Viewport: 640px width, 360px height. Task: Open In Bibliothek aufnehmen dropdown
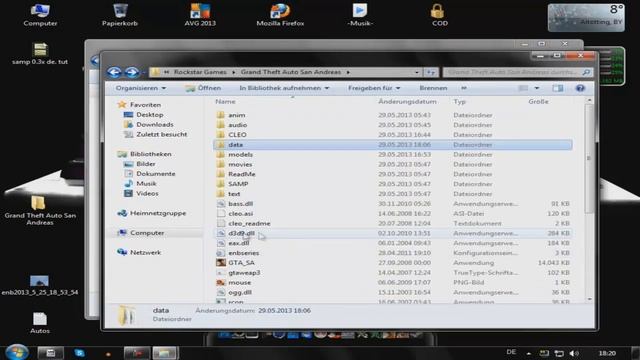point(284,88)
